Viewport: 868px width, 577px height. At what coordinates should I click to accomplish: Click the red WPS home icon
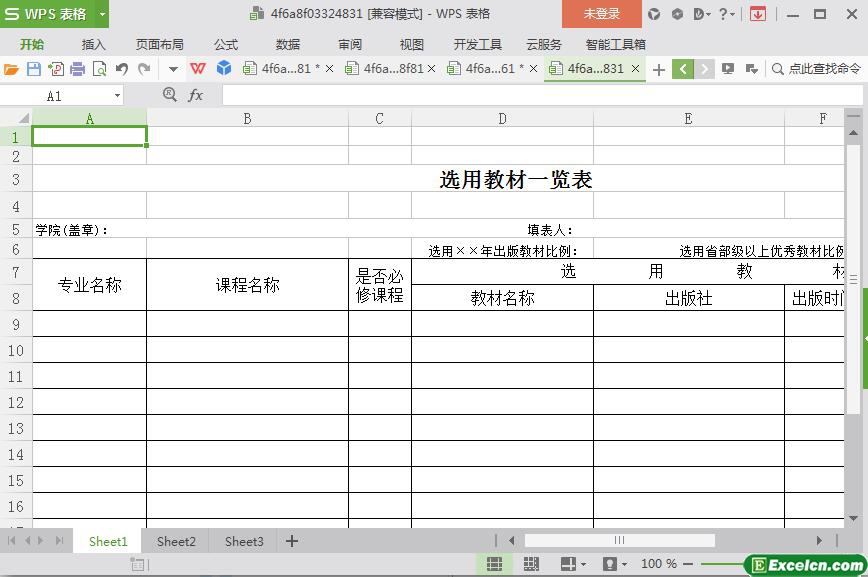point(198,69)
